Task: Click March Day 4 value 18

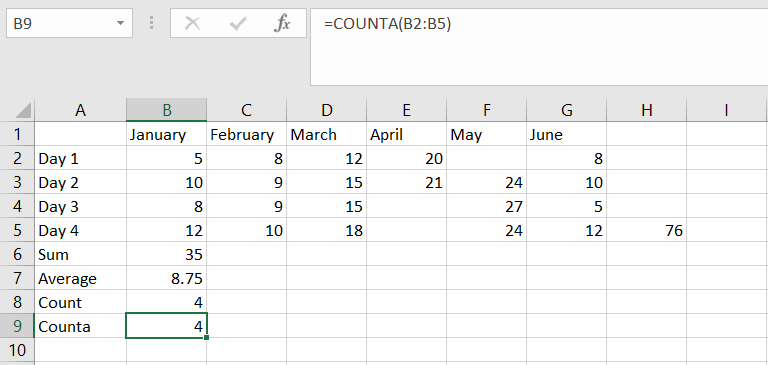Action: (327, 230)
